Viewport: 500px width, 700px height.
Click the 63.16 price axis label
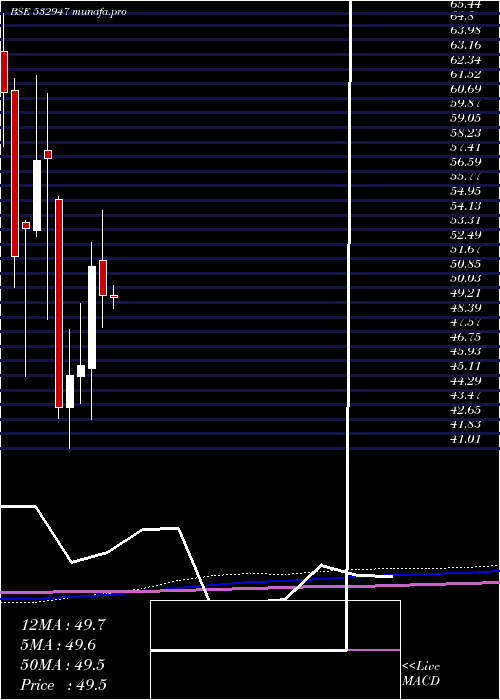(466, 45)
